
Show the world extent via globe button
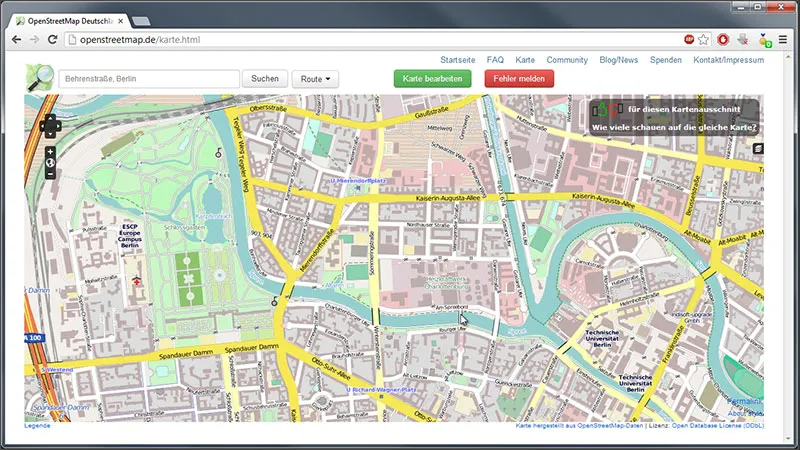pyautogui.click(x=50, y=163)
